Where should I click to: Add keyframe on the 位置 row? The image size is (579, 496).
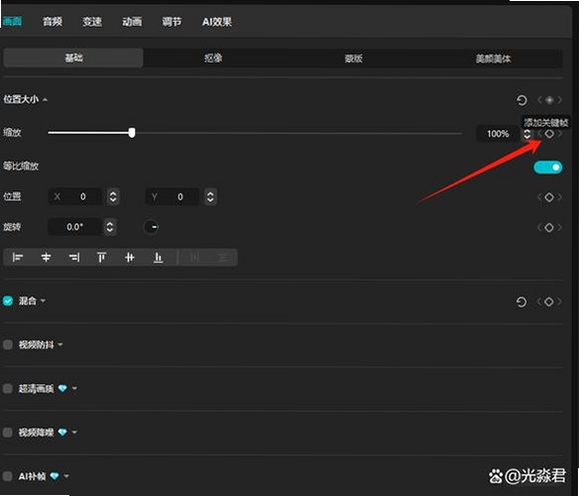(549, 197)
